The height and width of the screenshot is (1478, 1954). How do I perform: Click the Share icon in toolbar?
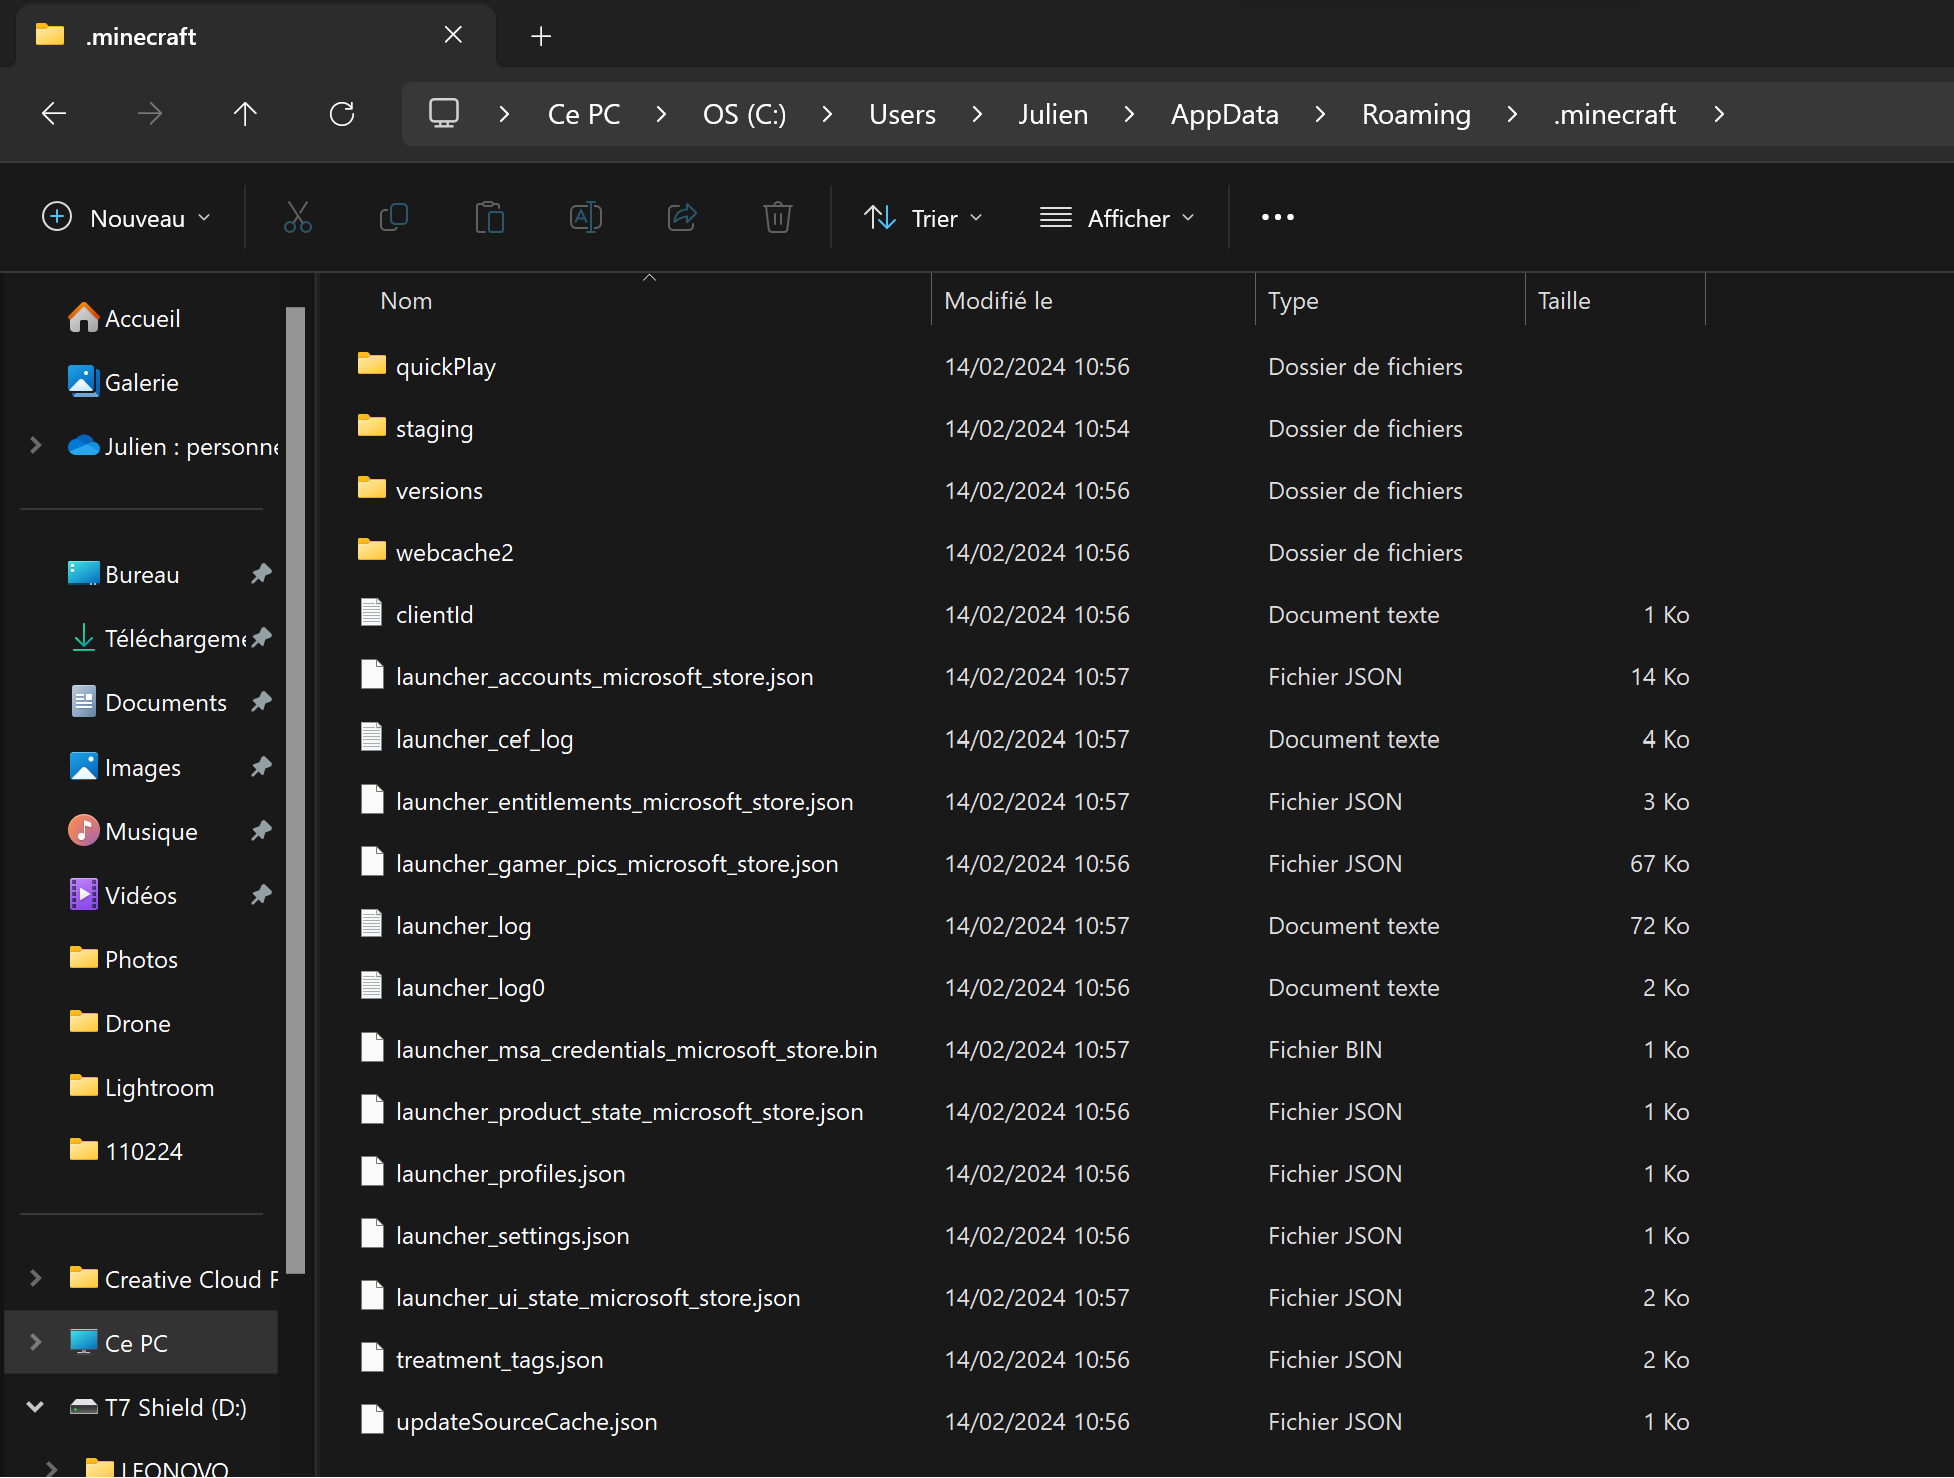click(x=682, y=217)
